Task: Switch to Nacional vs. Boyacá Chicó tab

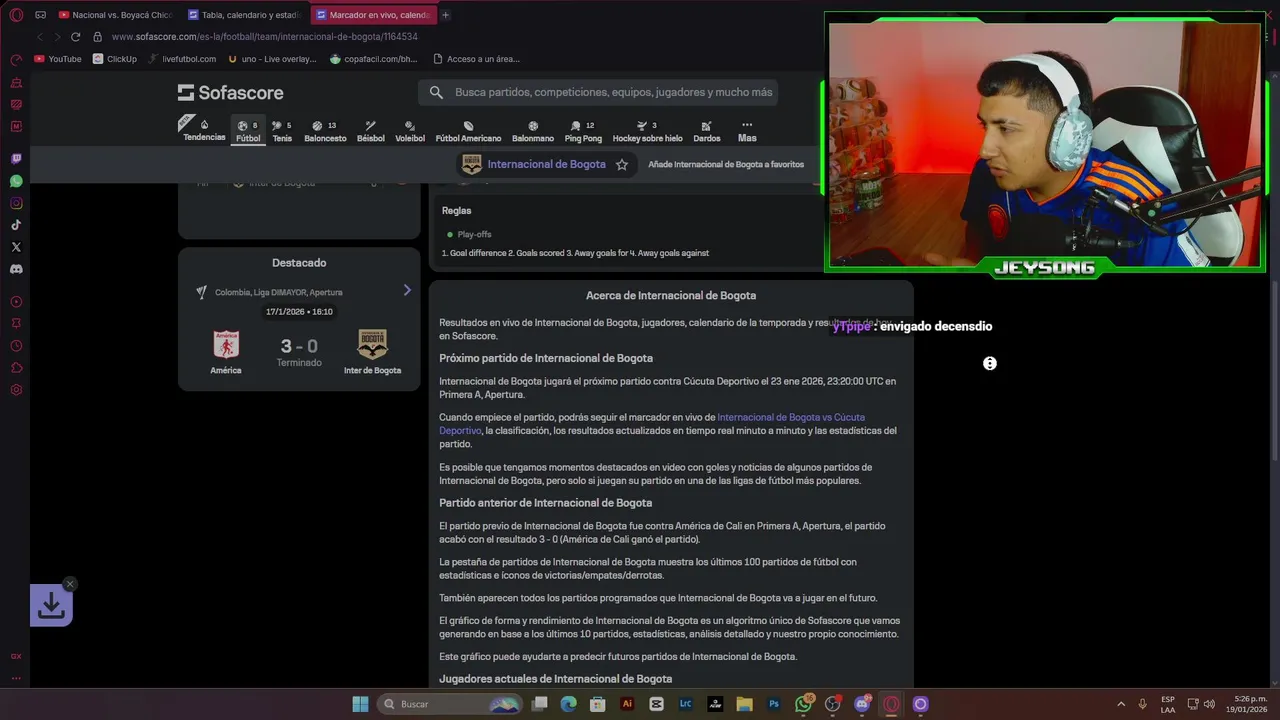Action: tap(116, 15)
